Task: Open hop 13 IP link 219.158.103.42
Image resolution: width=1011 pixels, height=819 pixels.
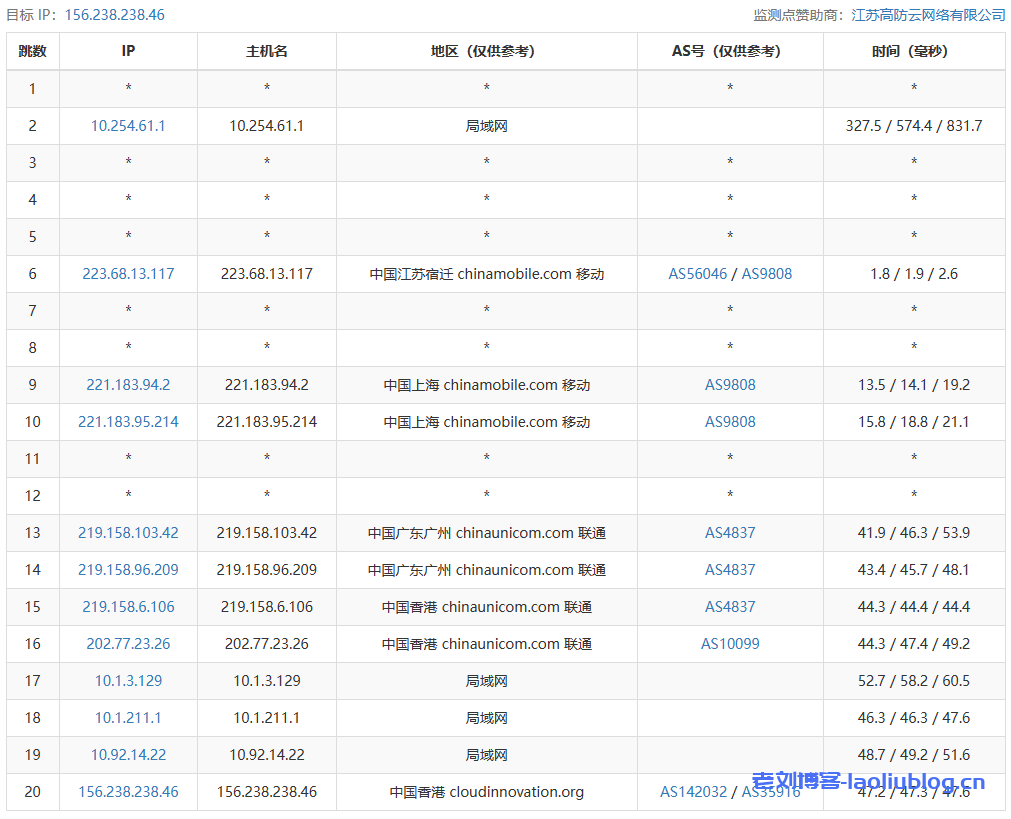Action: pyautogui.click(x=127, y=532)
